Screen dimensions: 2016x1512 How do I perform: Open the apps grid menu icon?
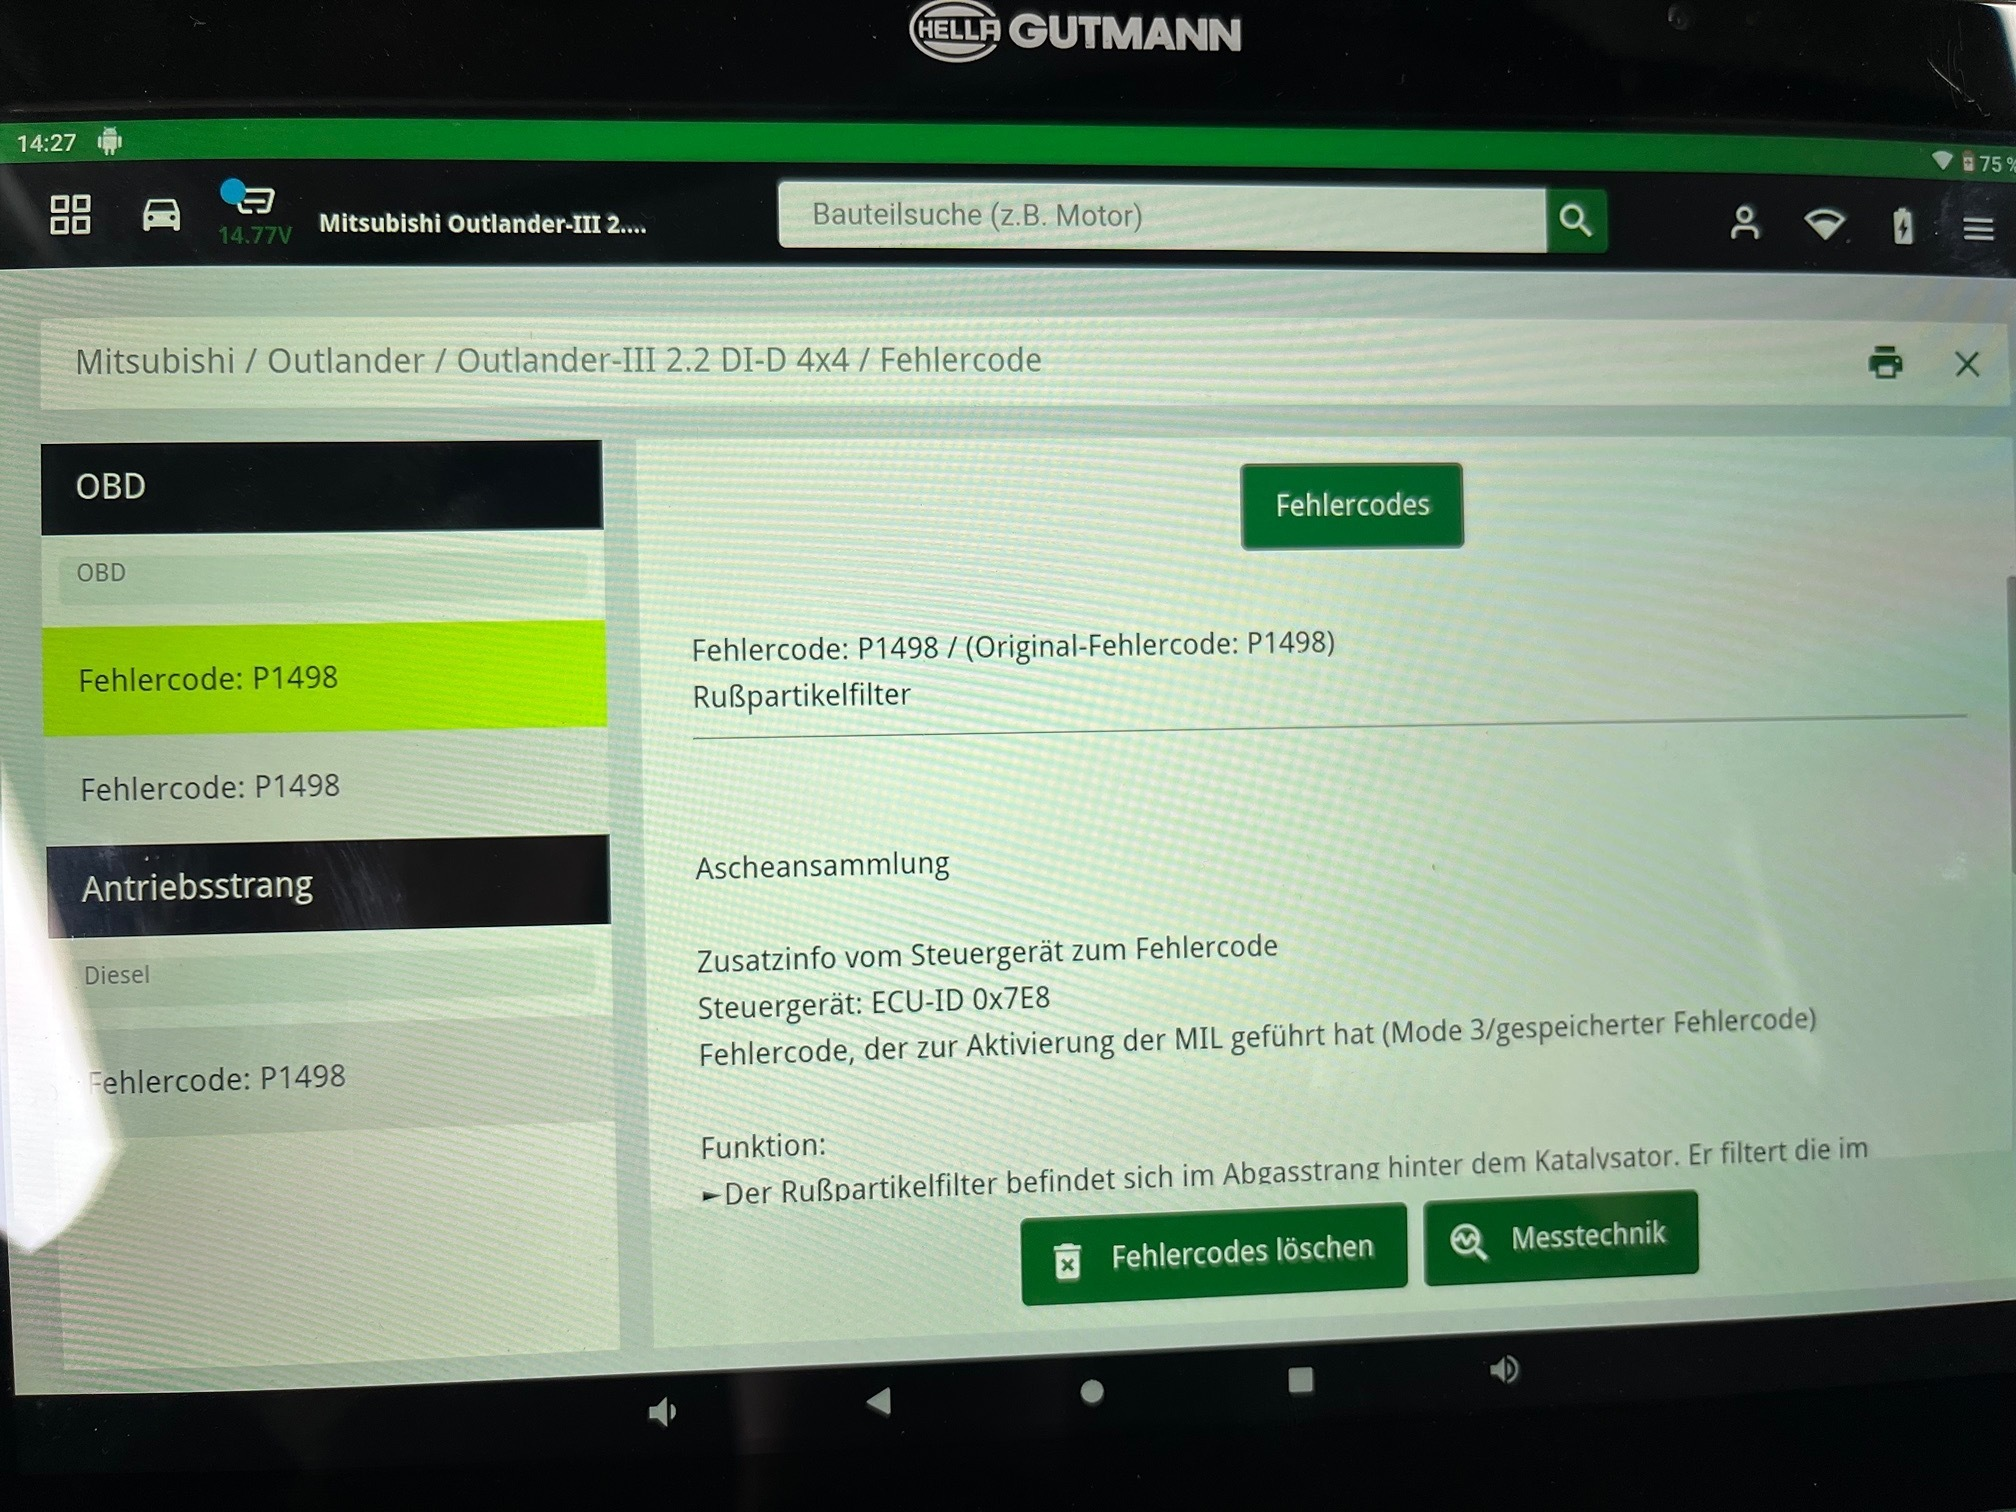pos(70,214)
